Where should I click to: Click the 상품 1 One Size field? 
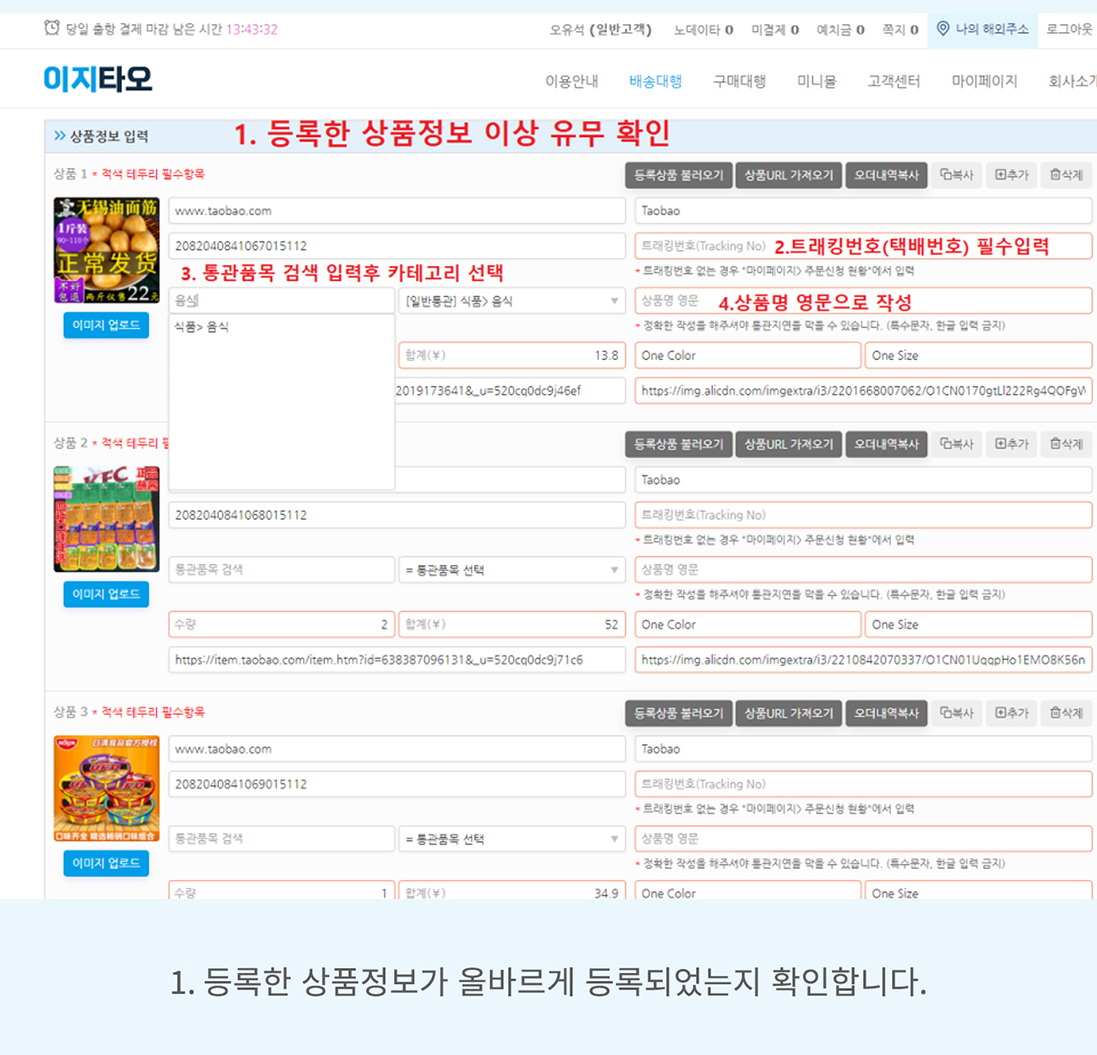pos(978,355)
